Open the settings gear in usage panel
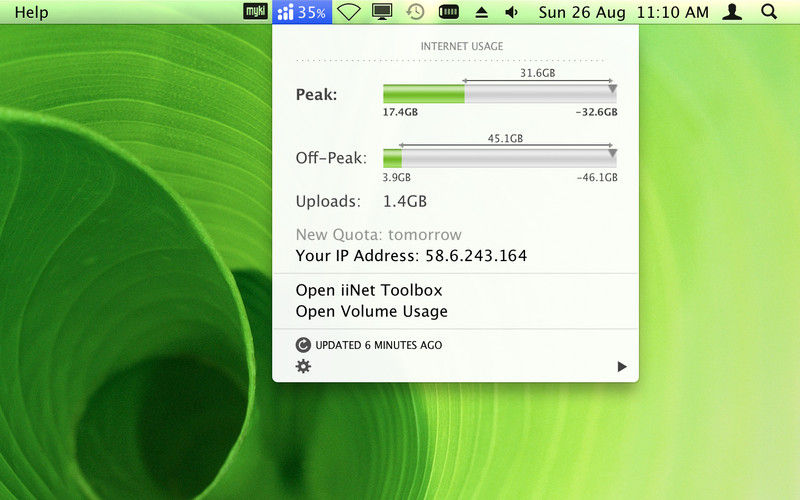800x500 pixels. tap(303, 366)
